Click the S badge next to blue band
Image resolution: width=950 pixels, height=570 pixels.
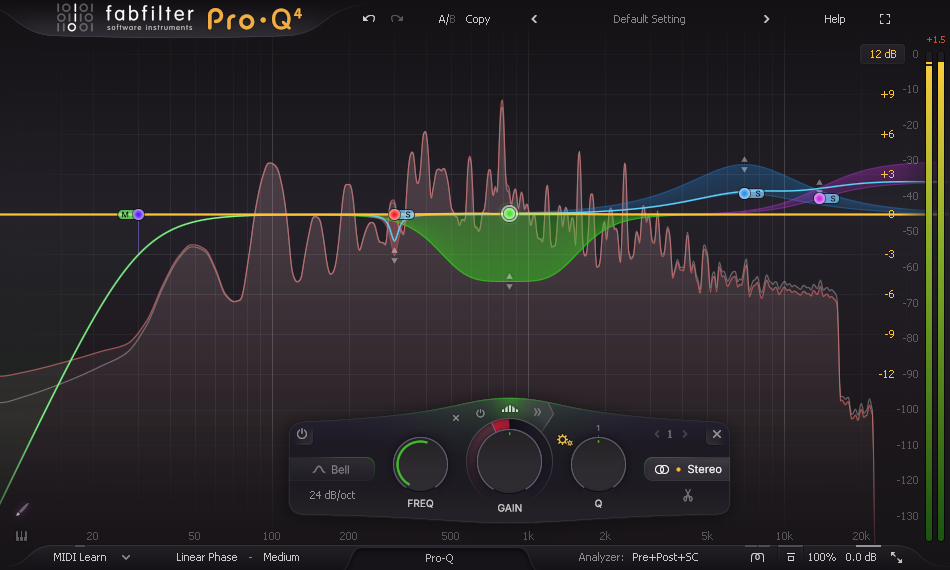pyautogui.click(x=758, y=194)
